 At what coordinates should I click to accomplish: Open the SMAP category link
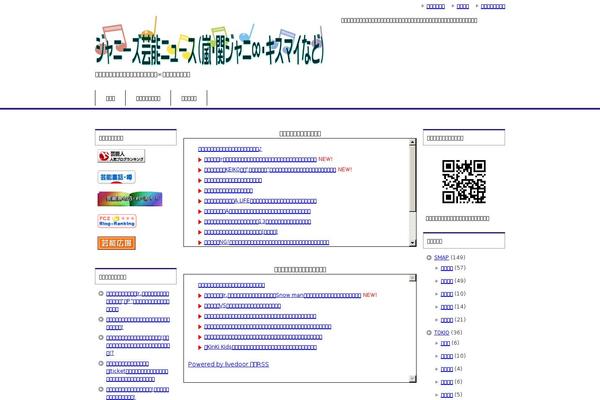pyautogui.click(x=441, y=258)
